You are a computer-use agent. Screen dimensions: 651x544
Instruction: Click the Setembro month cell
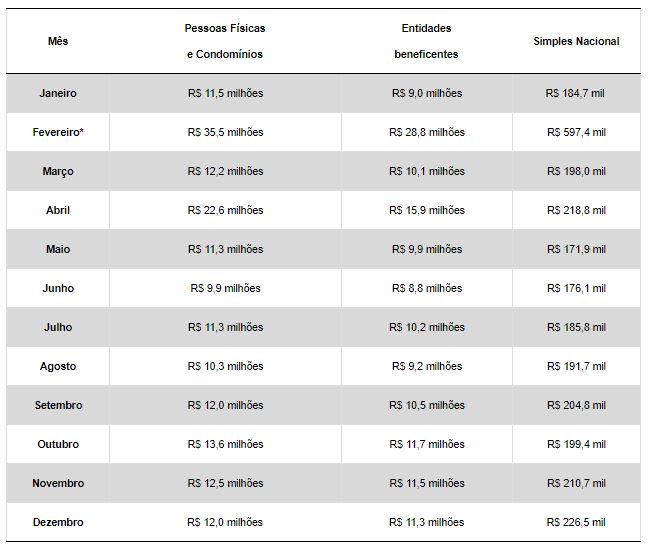58,405
